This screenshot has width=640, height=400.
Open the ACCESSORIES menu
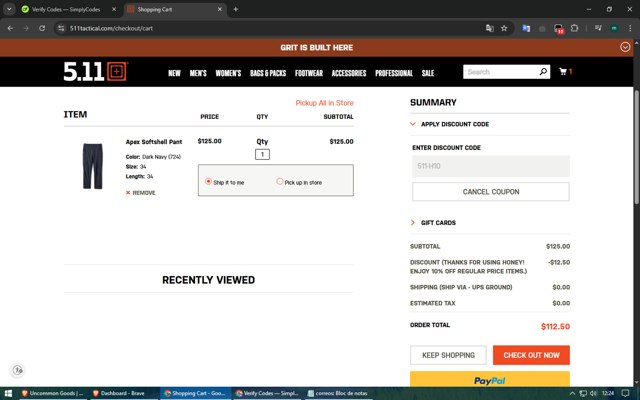point(349,73)
